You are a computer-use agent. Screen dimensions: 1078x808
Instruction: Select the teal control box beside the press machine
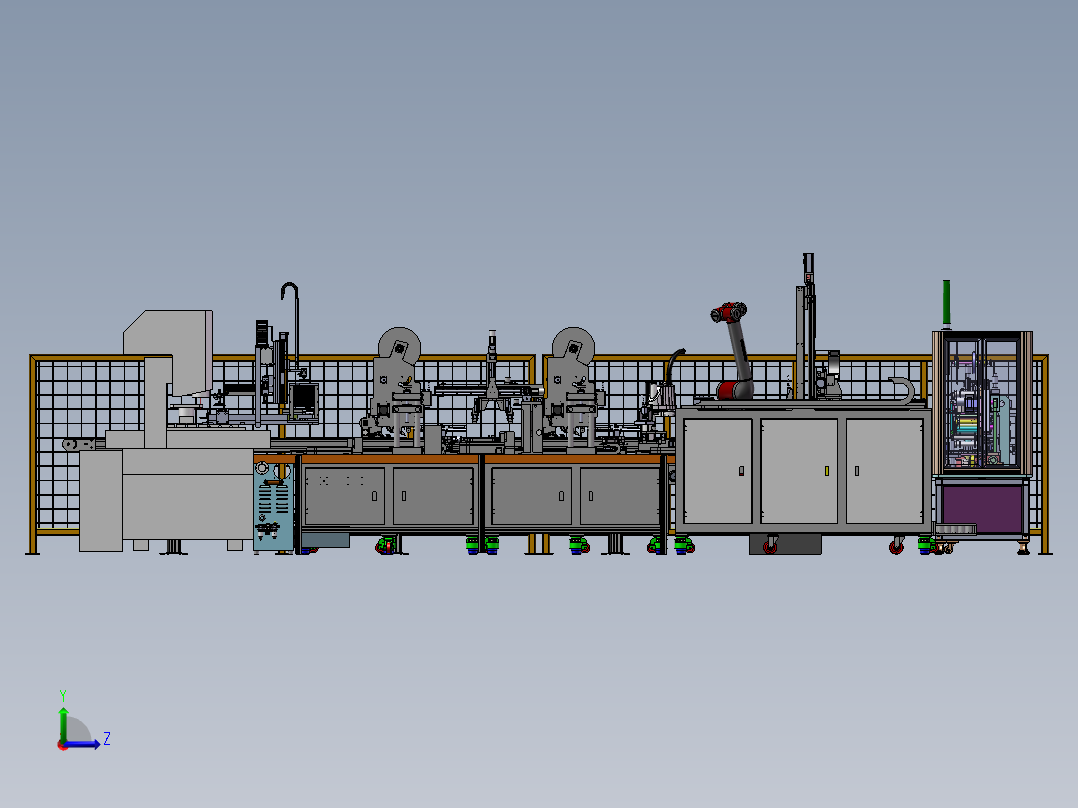[x=274, y=506]
